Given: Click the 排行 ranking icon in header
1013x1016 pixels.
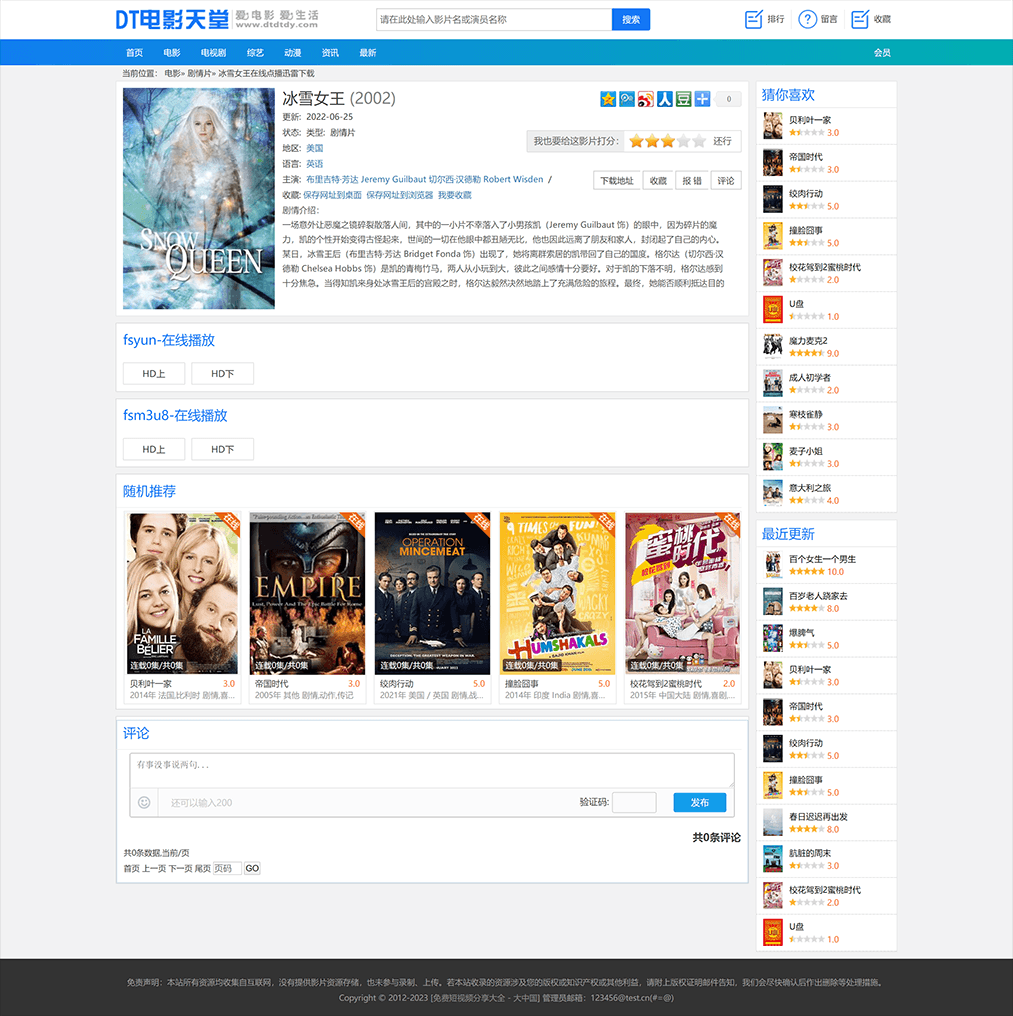Looking at the screenshot, I should (x=754, y=19).
